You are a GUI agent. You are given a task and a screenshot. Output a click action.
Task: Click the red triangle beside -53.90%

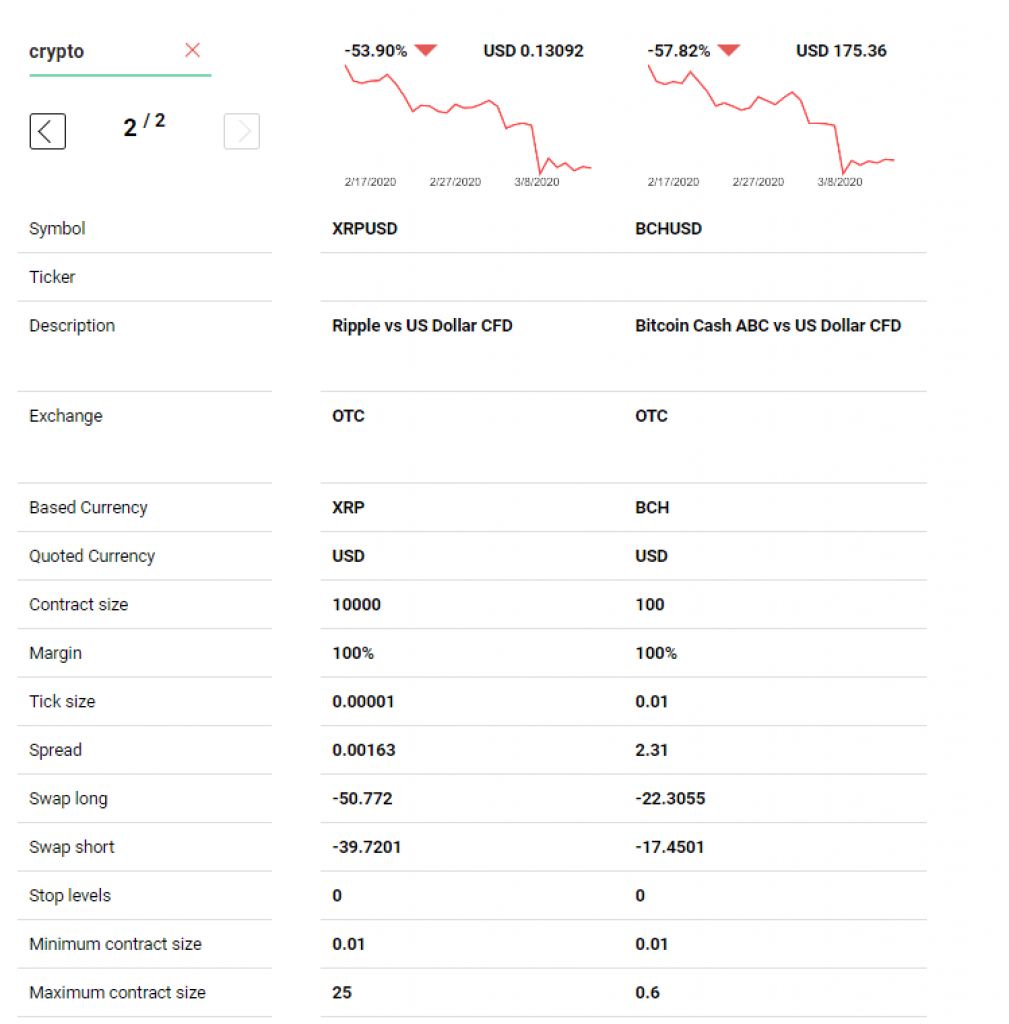pyautogui.click(x=426, y=50)
